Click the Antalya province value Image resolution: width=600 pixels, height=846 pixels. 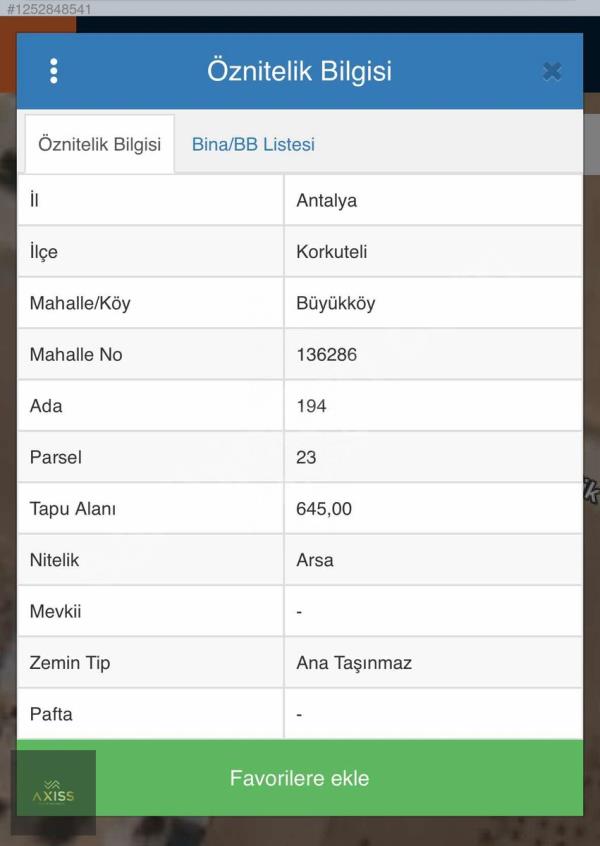click(x=327, y=200)
